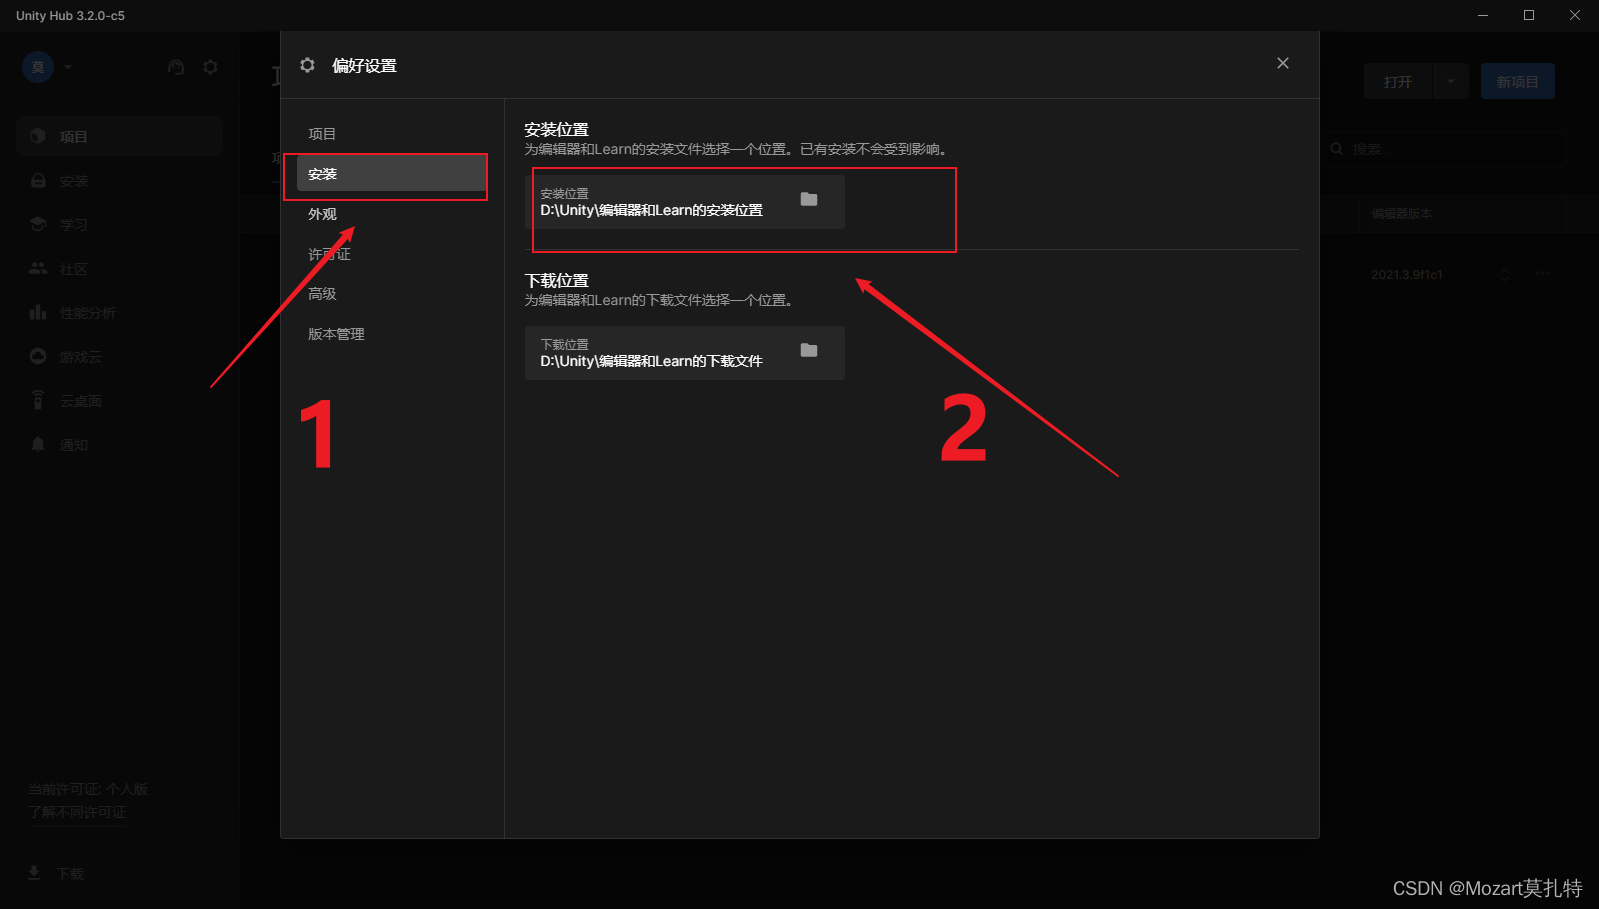Open the project row more options menu
Screen dimensions: 1599x909
pos(1543,274)
